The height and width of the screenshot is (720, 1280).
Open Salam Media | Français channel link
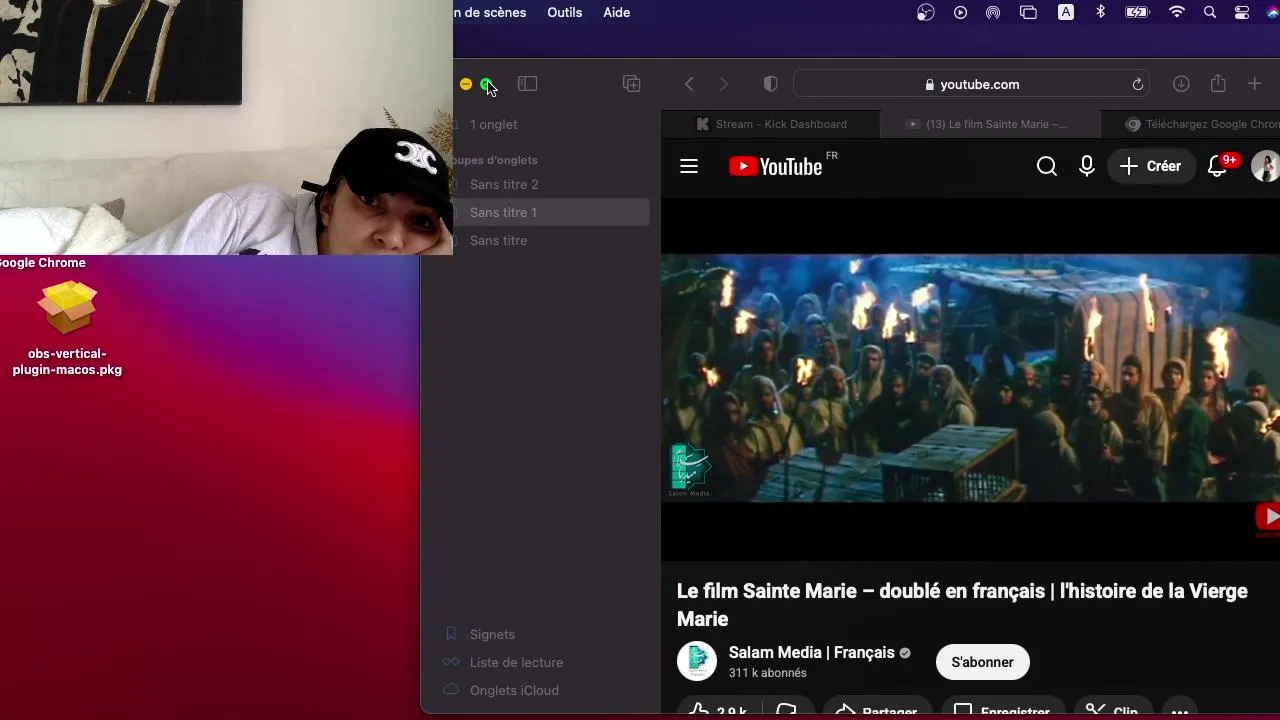pyautogui.click(x=811, y=652)
